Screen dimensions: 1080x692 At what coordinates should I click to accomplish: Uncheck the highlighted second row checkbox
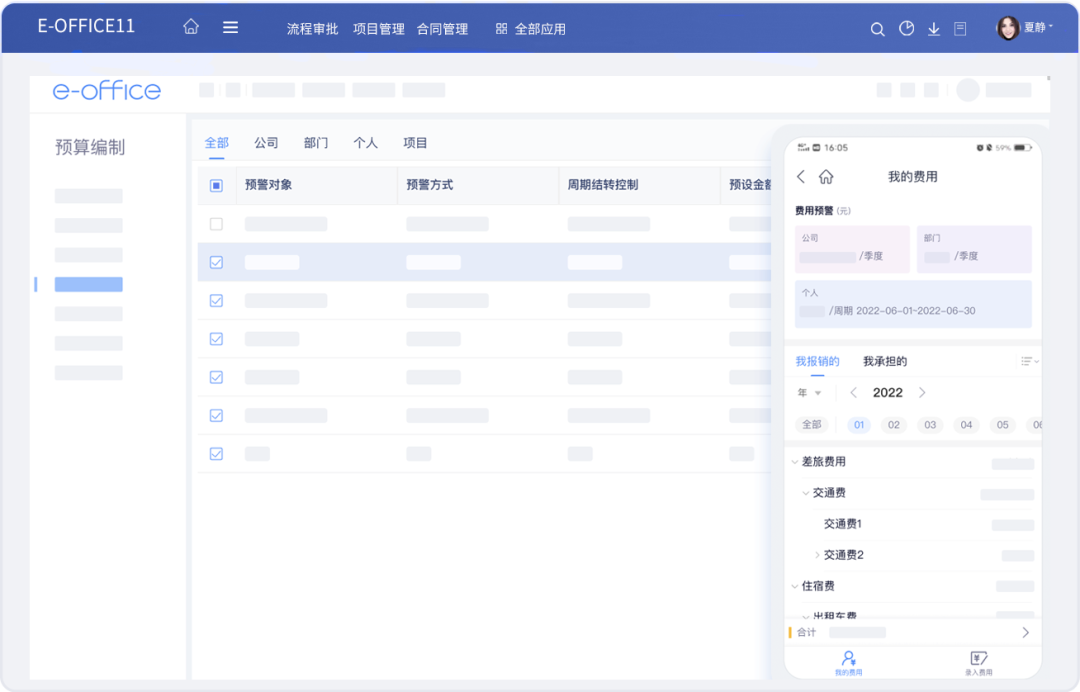pos(216,262)
